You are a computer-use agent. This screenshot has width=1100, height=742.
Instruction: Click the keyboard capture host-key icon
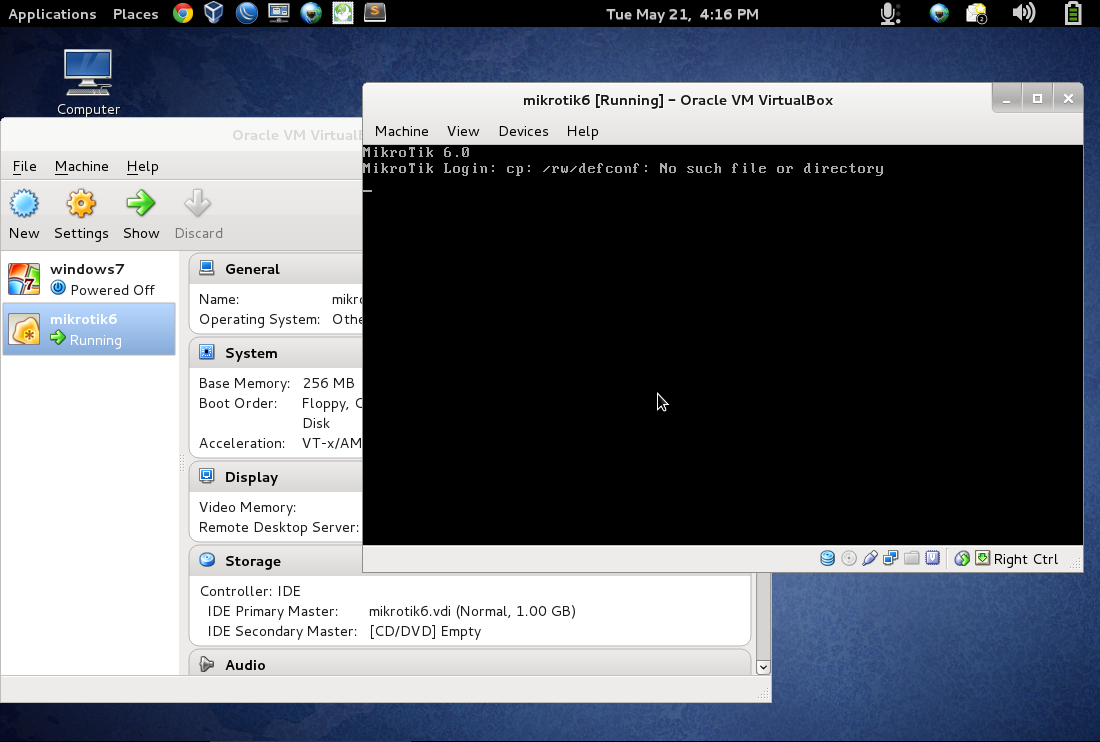tap(983, 558)
